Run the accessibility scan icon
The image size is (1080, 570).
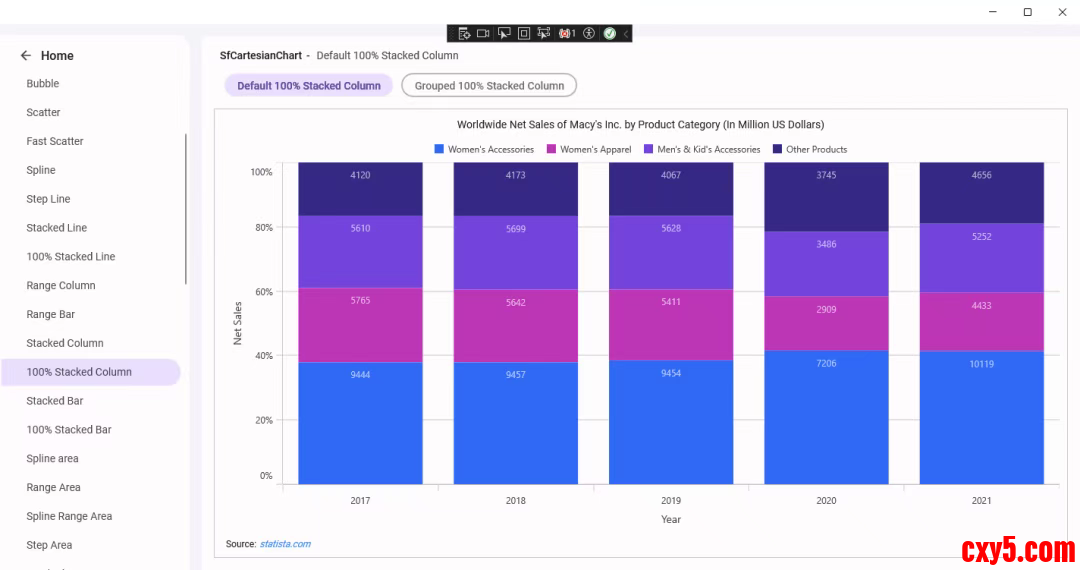(589, 33)
